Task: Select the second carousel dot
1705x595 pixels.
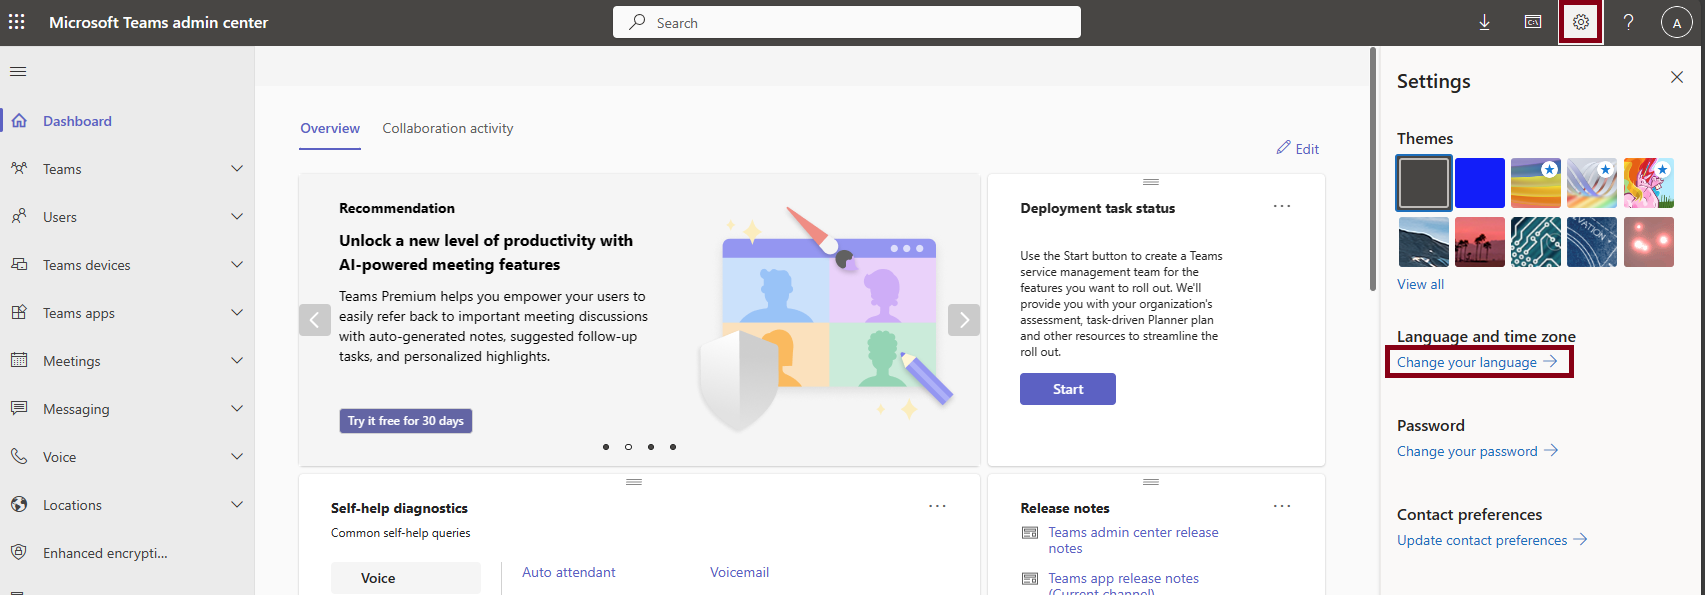Action: pos(628,447)
